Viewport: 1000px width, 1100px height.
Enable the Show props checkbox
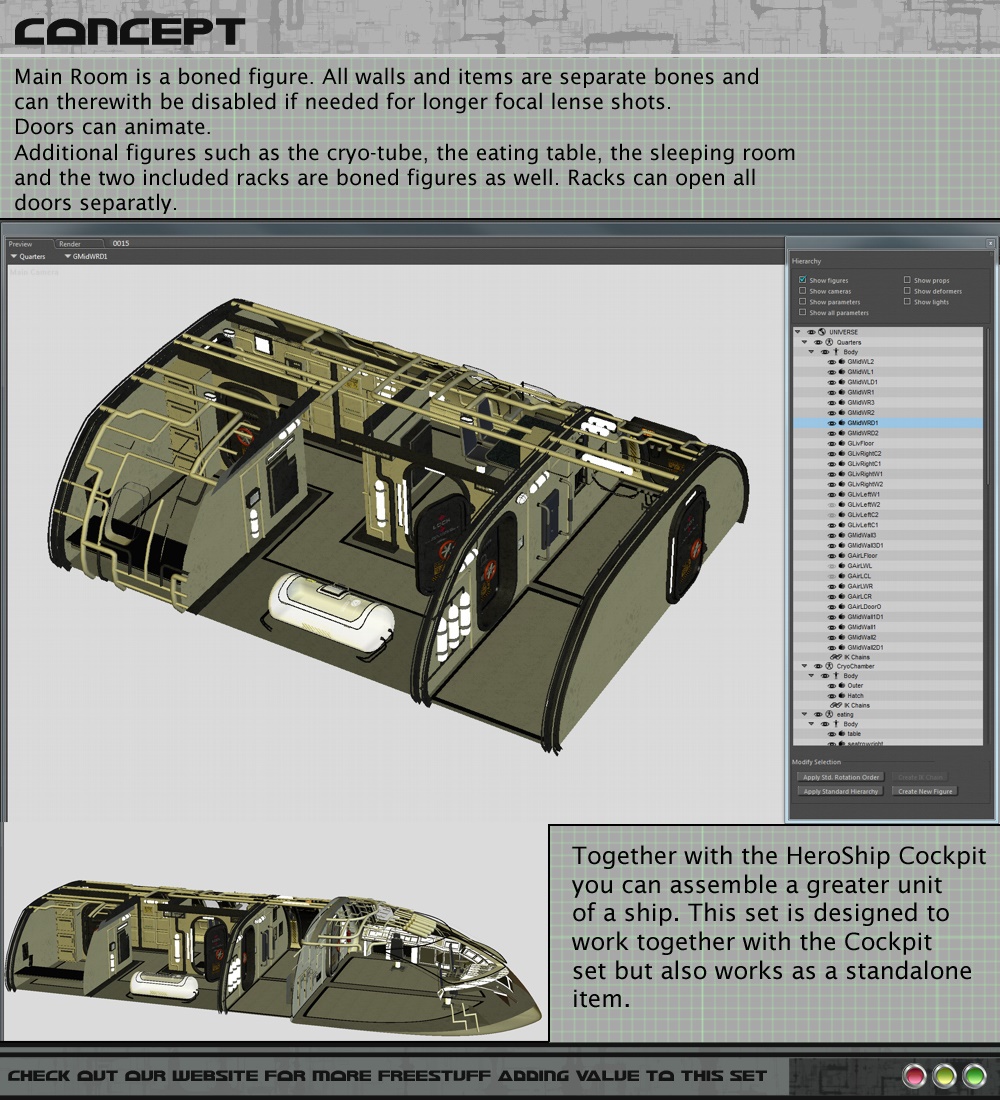(907, 280)
